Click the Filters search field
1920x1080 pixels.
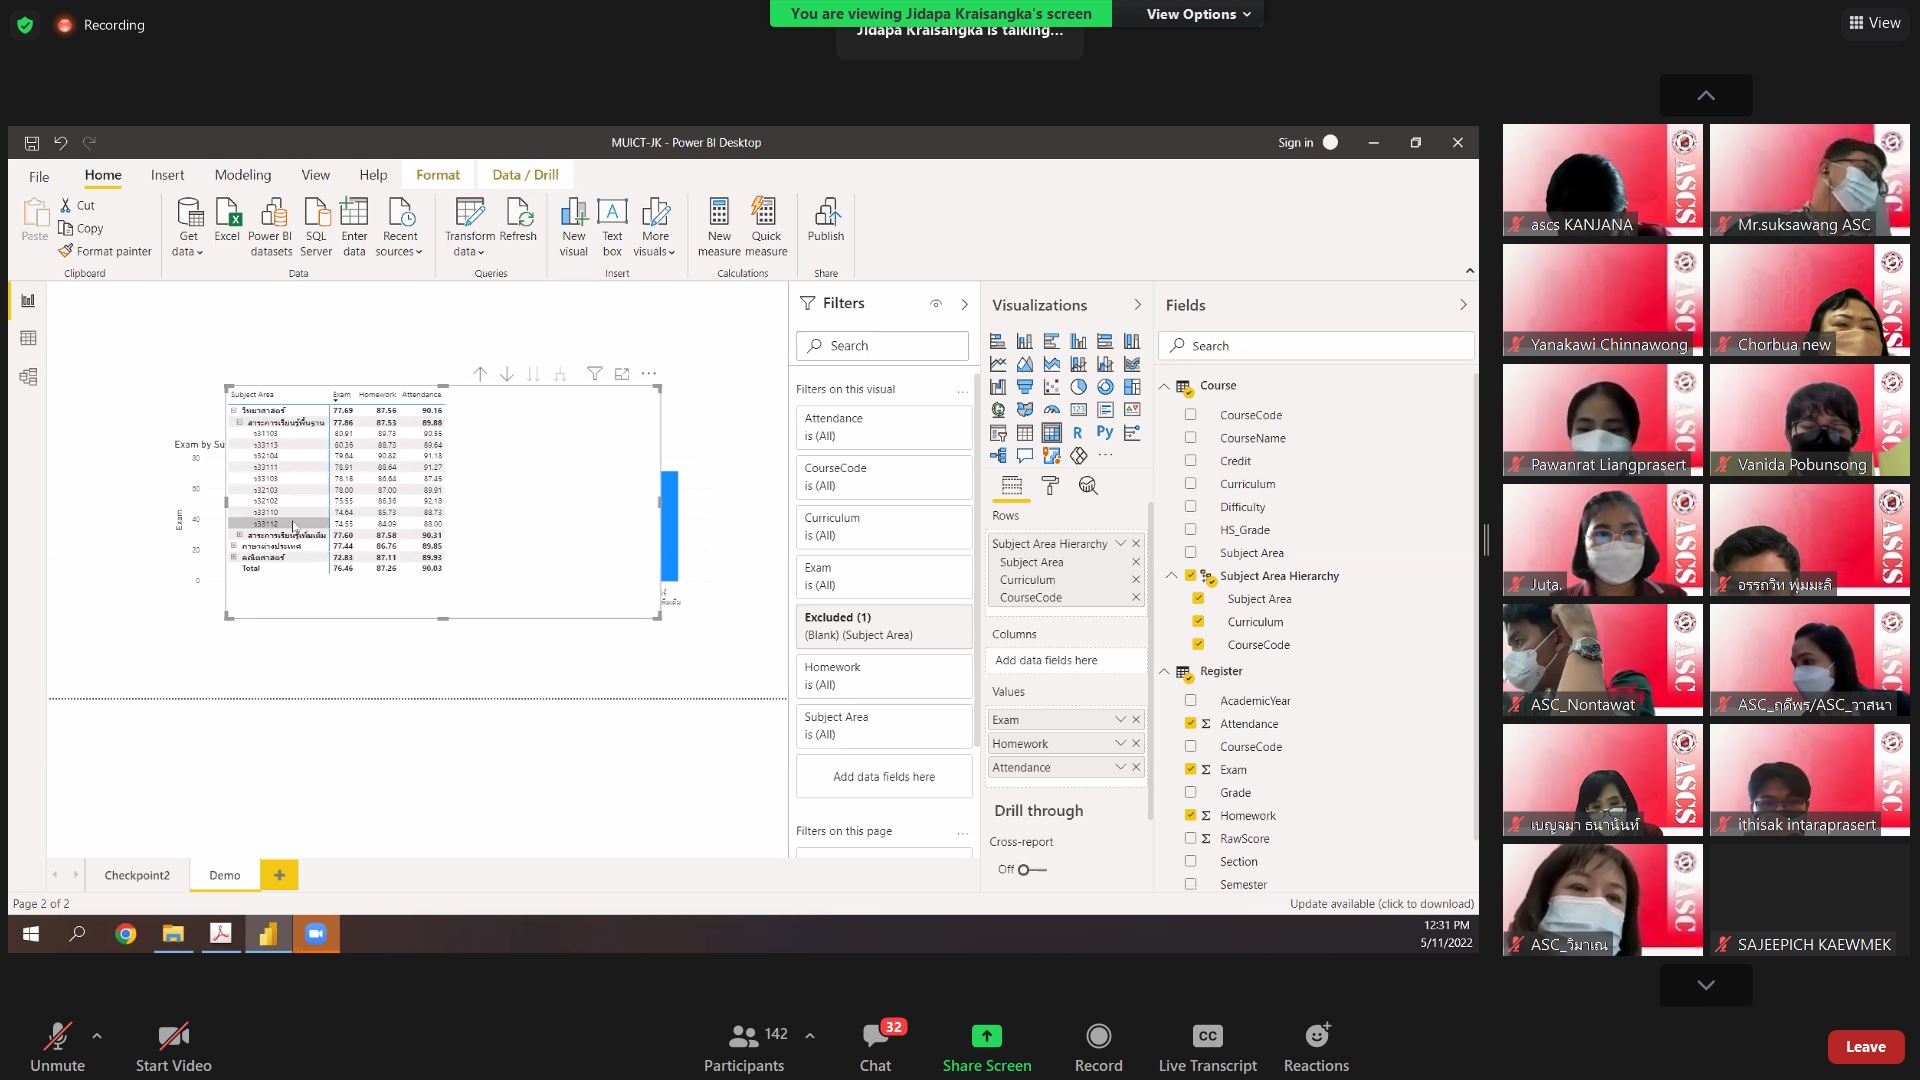(882, 346)
